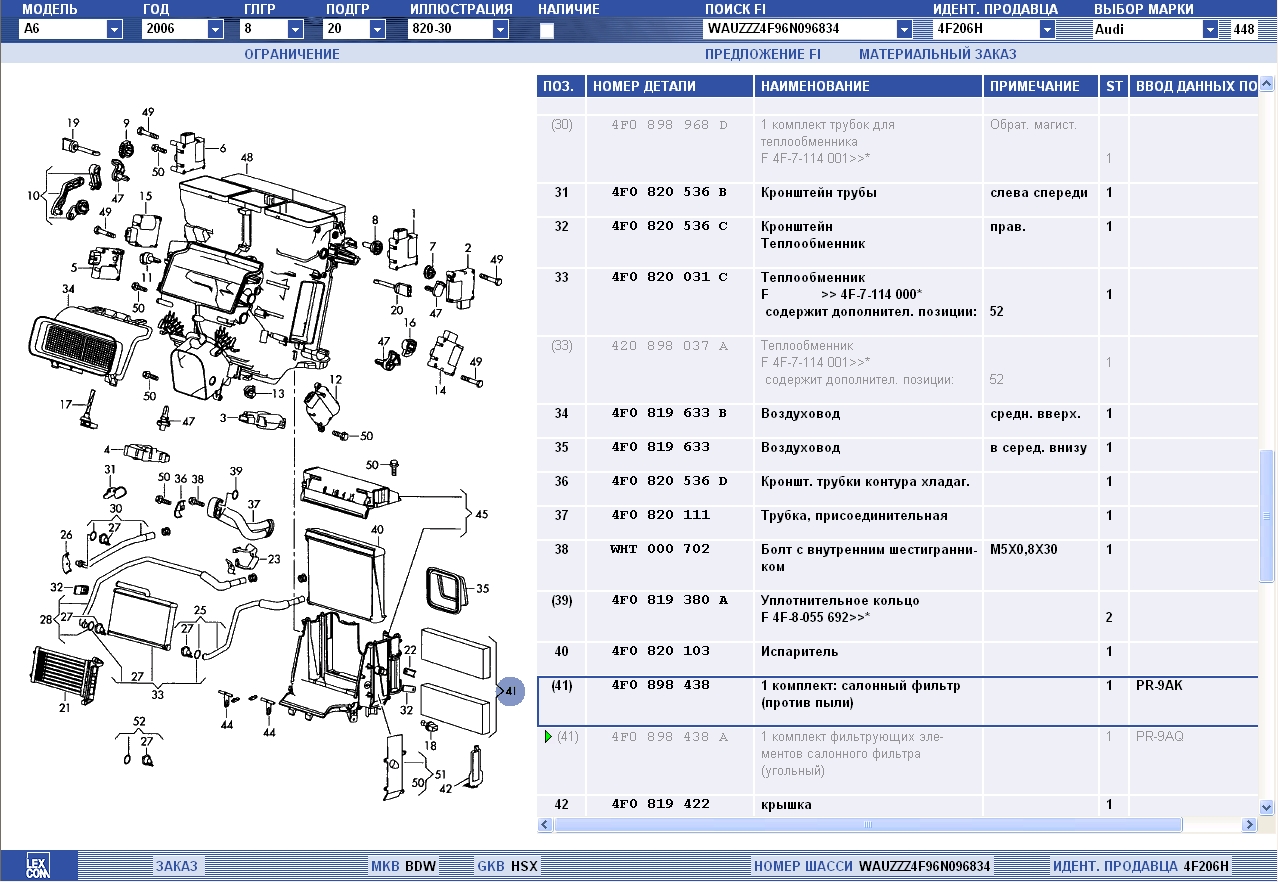Click the НОМЕР ДЕТАЛИ column header

669,86
